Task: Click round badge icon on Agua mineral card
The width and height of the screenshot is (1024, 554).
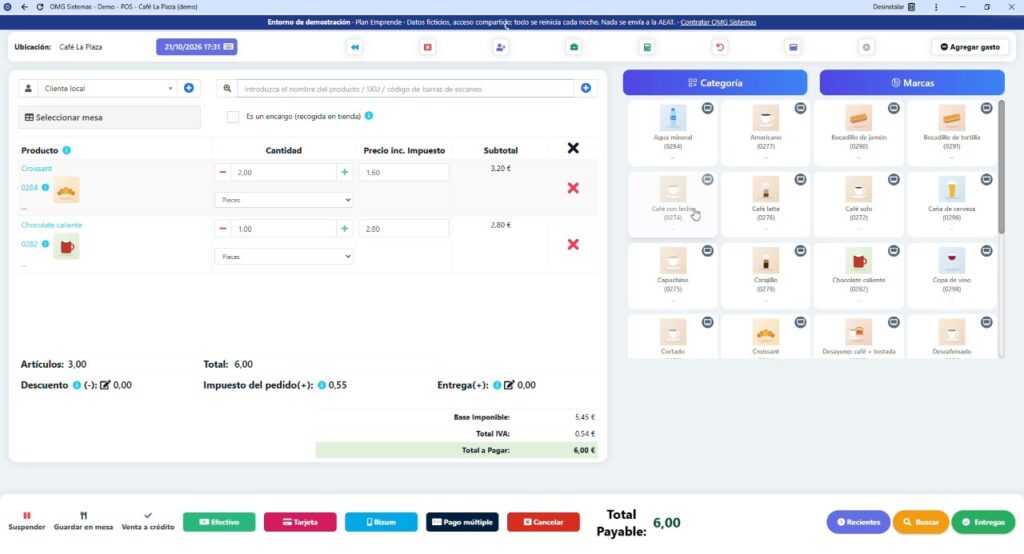Action: tap(707, 108)
